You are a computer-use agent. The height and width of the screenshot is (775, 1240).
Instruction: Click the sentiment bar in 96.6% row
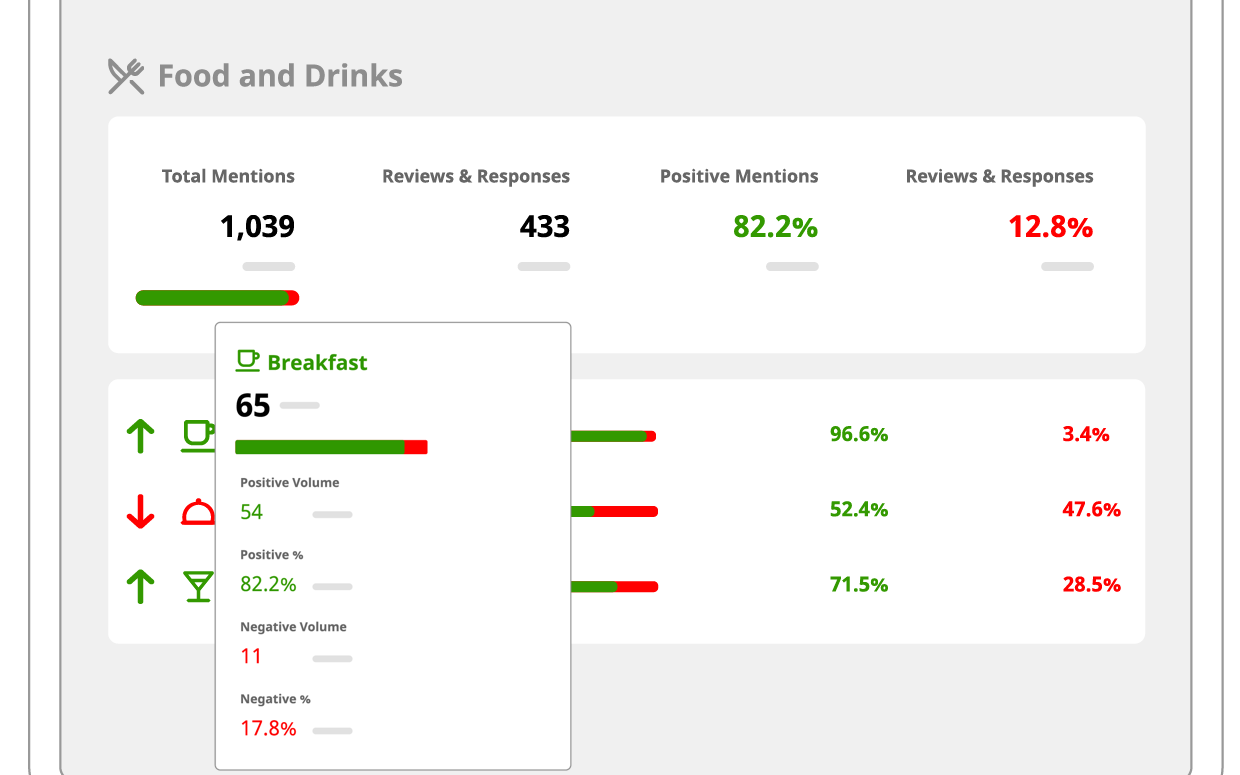pos(613,436)
